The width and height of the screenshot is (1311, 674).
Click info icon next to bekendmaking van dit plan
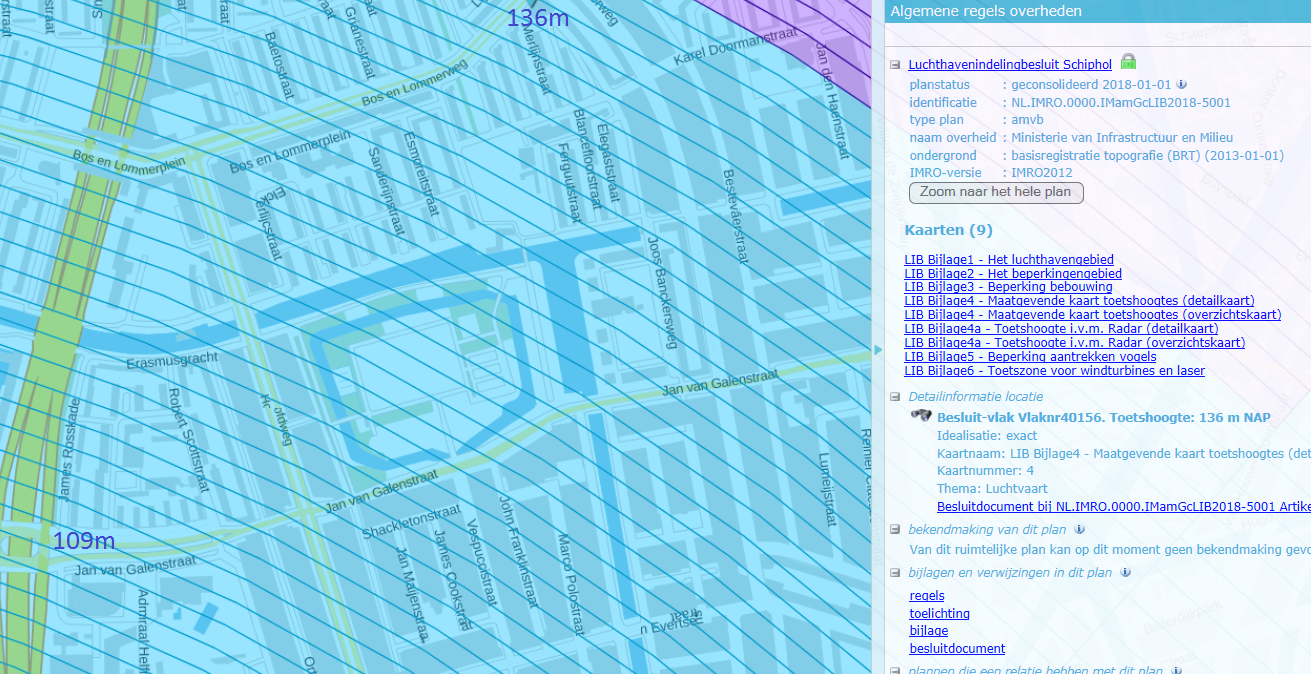point(1080,530)
